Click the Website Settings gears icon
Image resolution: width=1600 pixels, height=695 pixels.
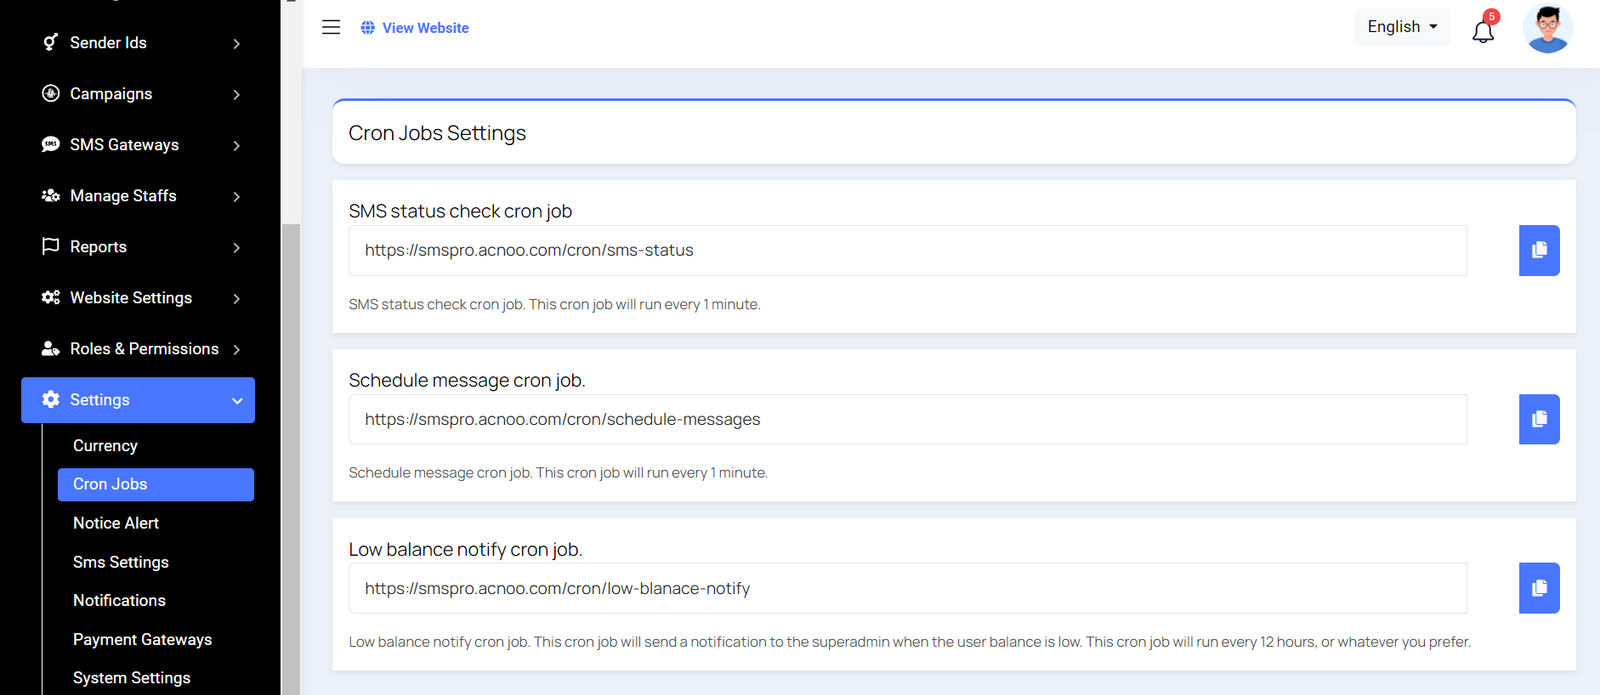(x=50, y=297)
